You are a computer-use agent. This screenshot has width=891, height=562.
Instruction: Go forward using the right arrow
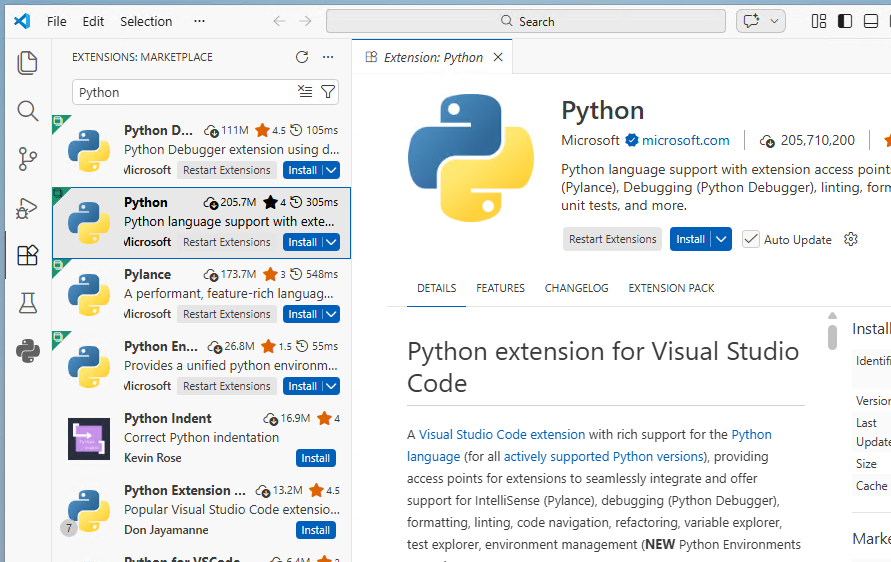point(305,22)
